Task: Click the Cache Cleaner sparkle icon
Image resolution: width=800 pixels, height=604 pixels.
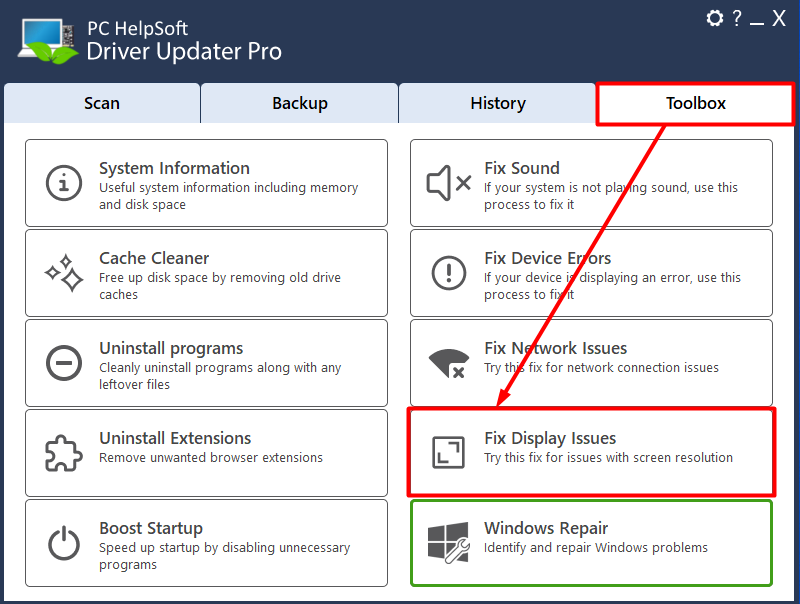Action: [x=64, y=273]
